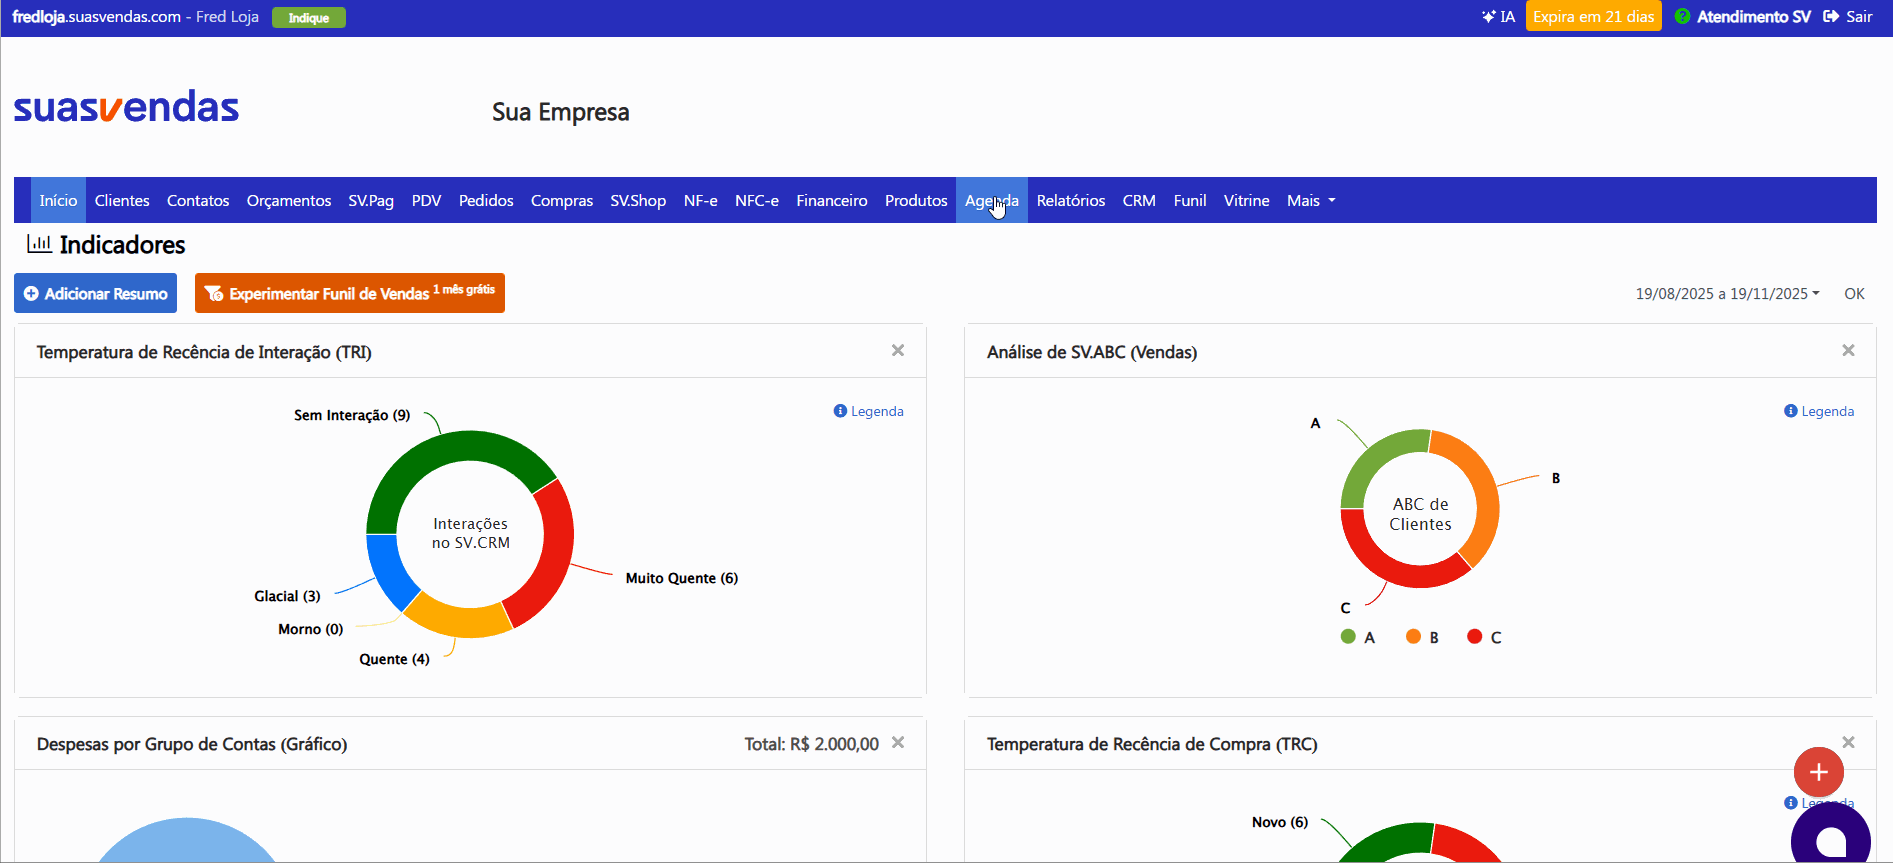Click the Adicionar Resumo button
The width and height of the screenshot is (1893, 863).
click(x=95, y=293)
